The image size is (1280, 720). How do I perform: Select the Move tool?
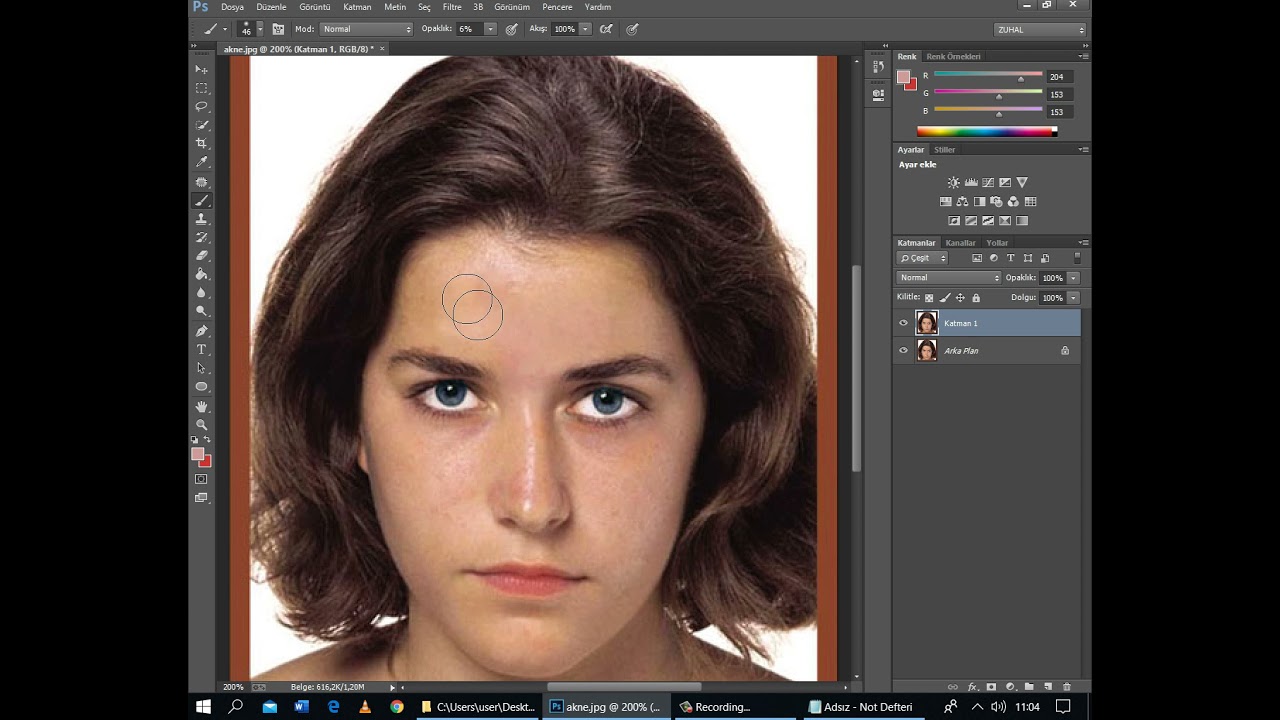(201, 69)
